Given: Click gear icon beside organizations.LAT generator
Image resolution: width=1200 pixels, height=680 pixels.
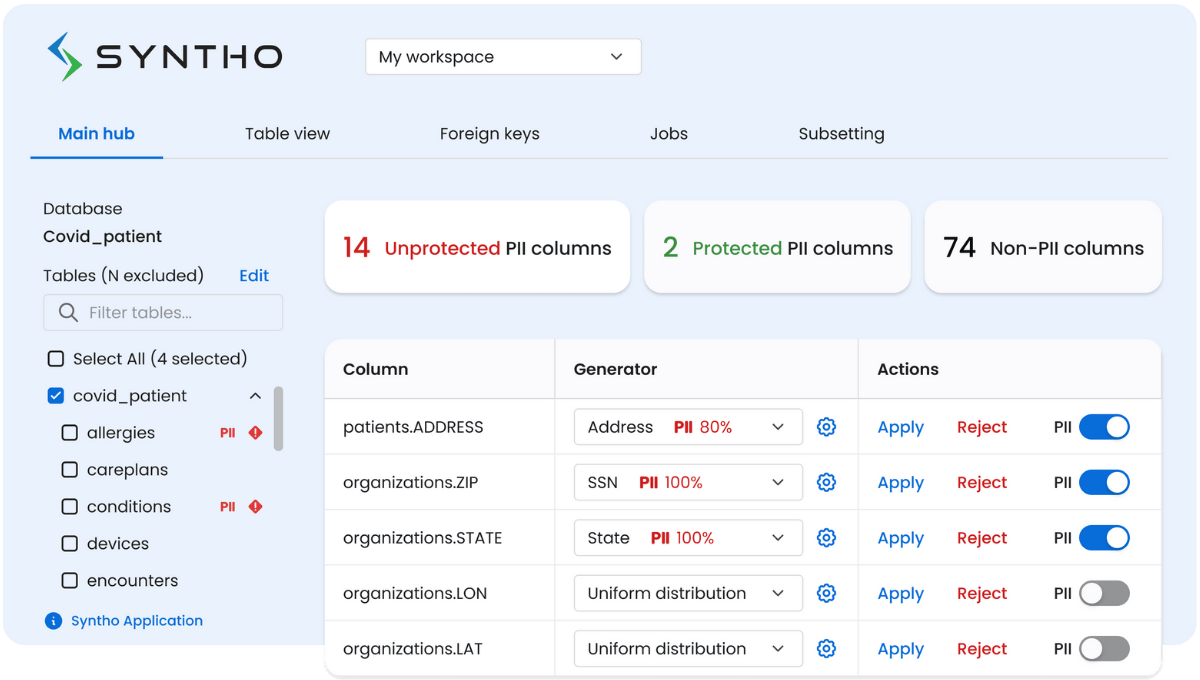Looking at the screenshot, I should point(826,649).
